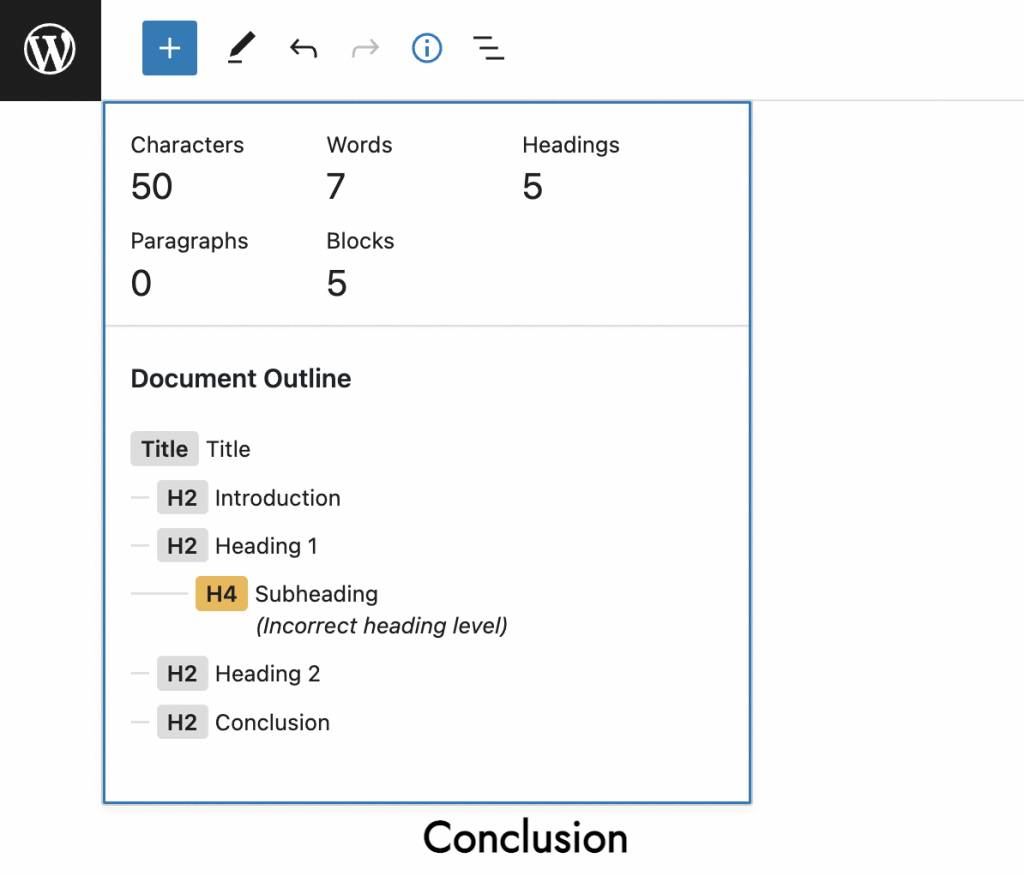Click the H2 badge beside Introduction
This screenshot has width=1024, height=876.
click(182, 498)
